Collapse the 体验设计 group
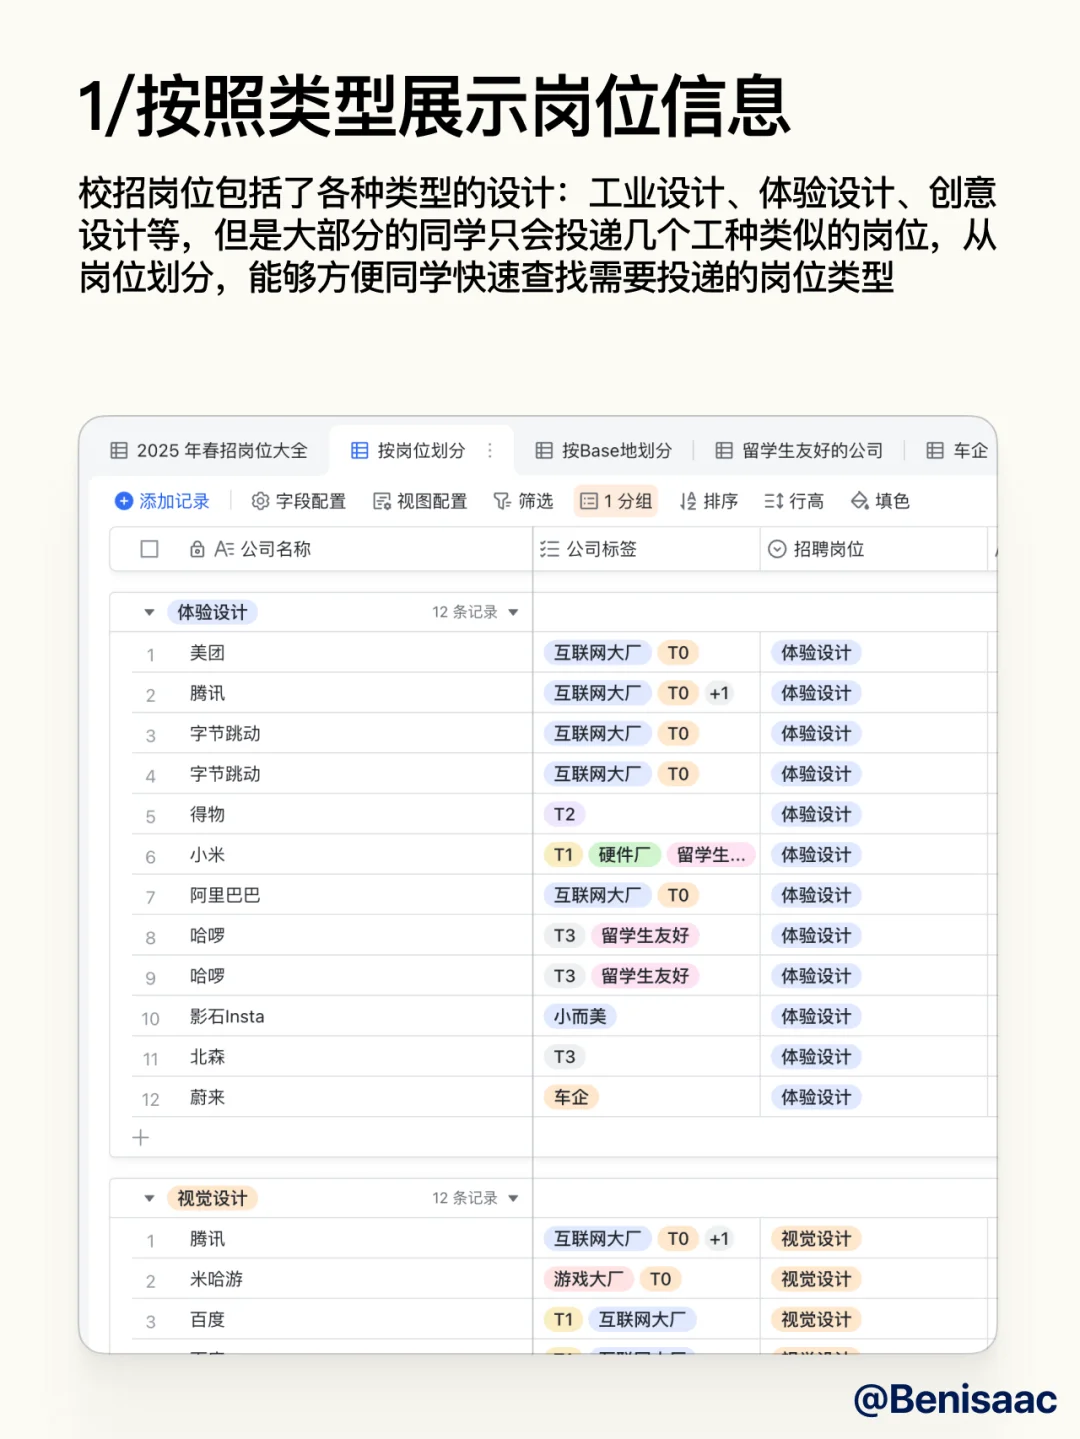The height and width of the screenshot is (1439, 1080). click(149, 612)
